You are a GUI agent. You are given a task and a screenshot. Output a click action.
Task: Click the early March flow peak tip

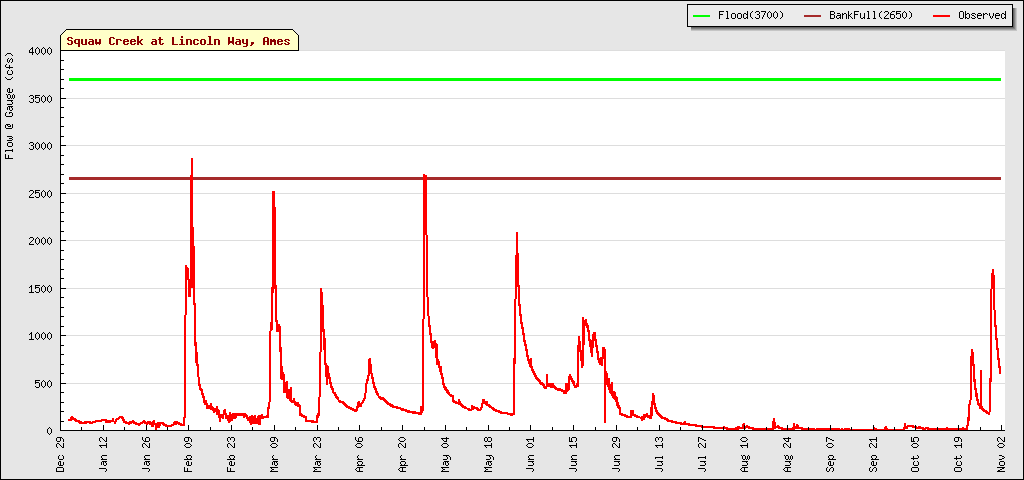click(x=274, y=193)
